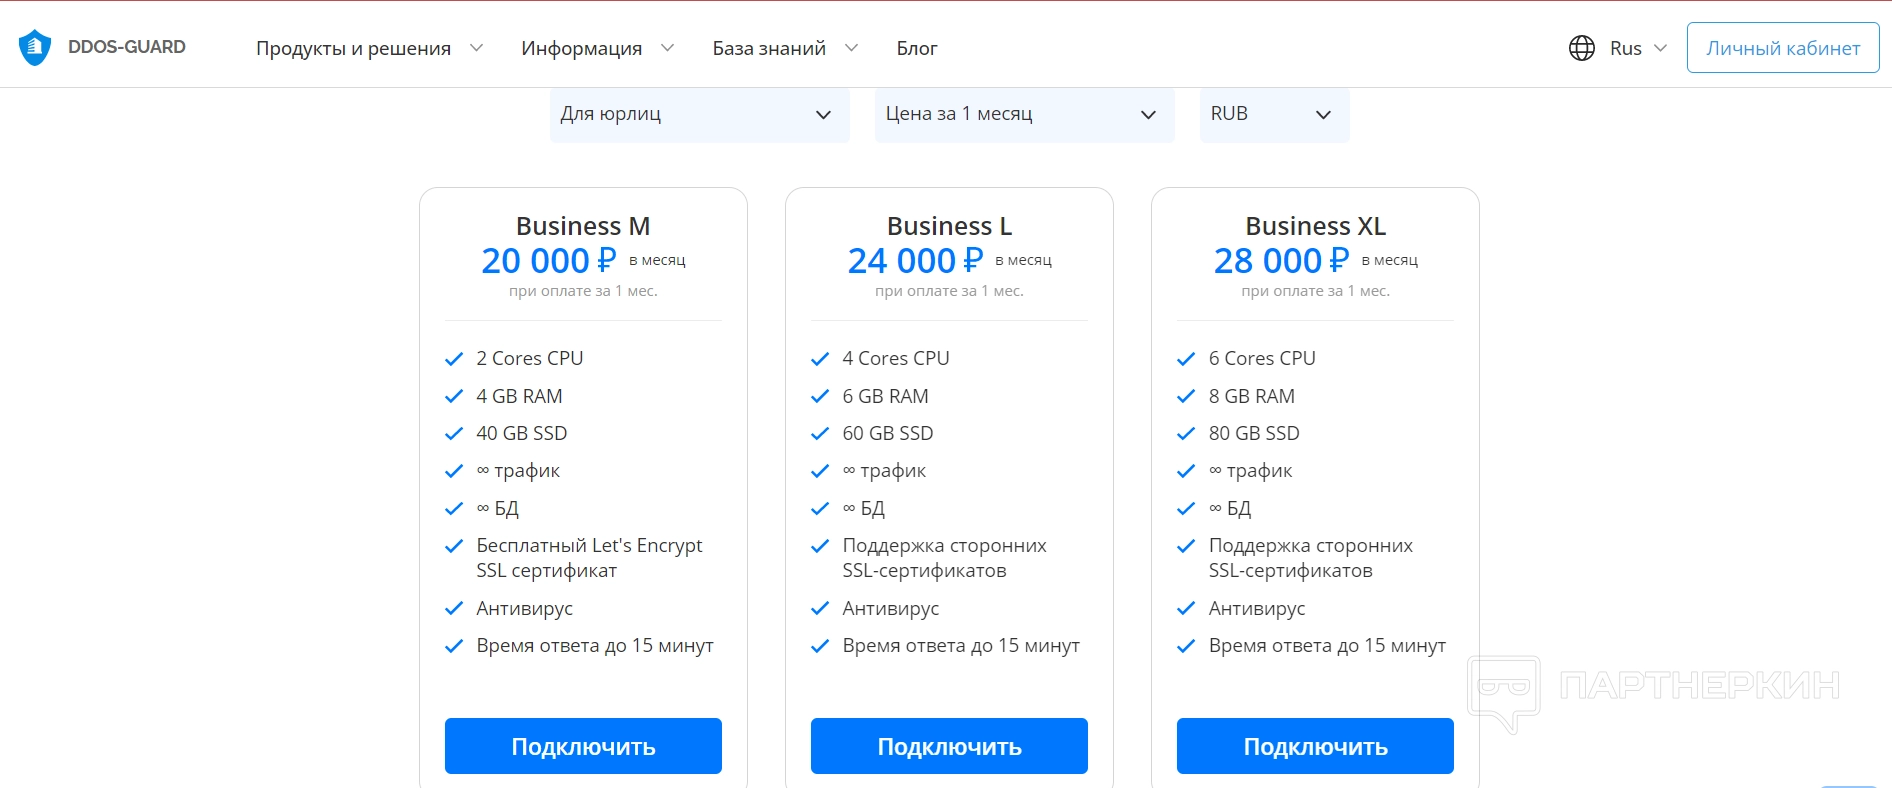The height and width of the screenshot is (788, 1892).
Task: Click checkmark next to Business M Антивирус
Action: [x=454, y=609]
